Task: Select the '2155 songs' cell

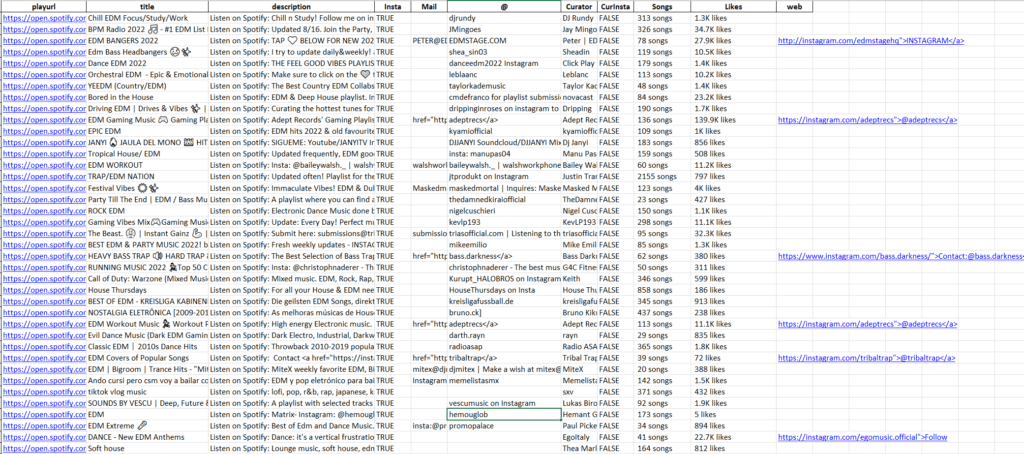Action: click(x=663, y=176)
